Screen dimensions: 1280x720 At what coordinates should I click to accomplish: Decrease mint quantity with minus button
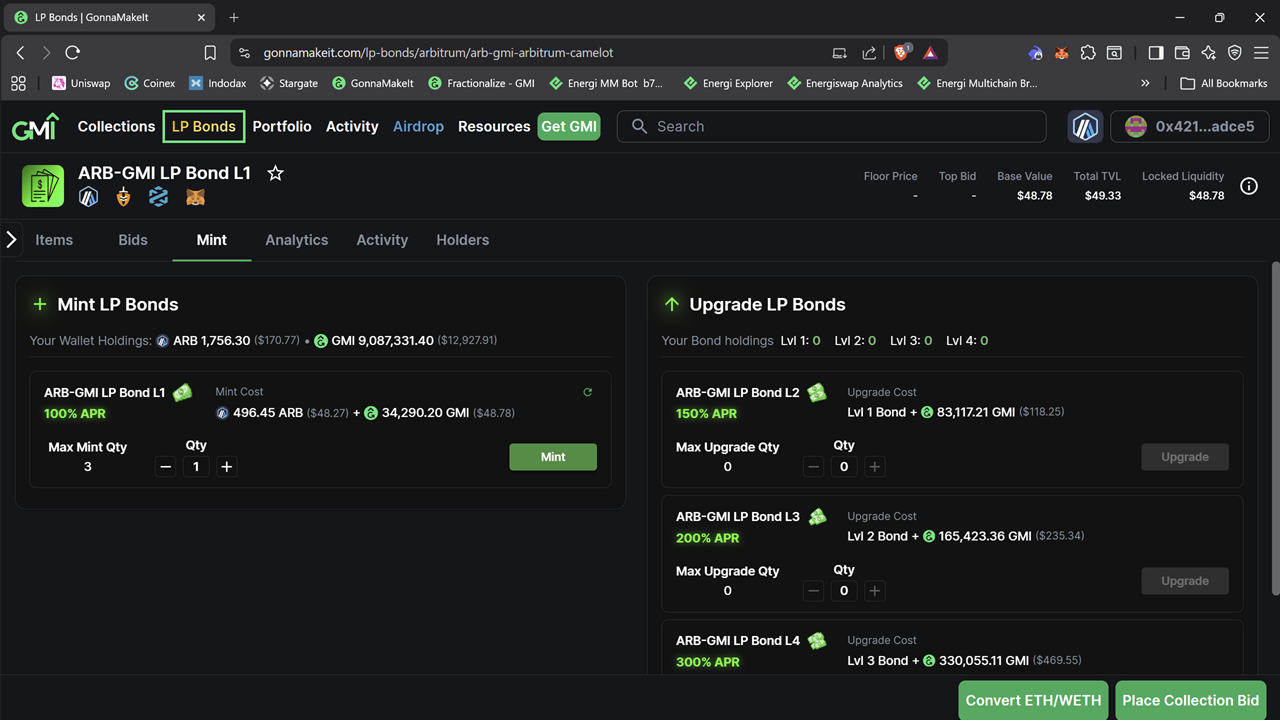166,467
